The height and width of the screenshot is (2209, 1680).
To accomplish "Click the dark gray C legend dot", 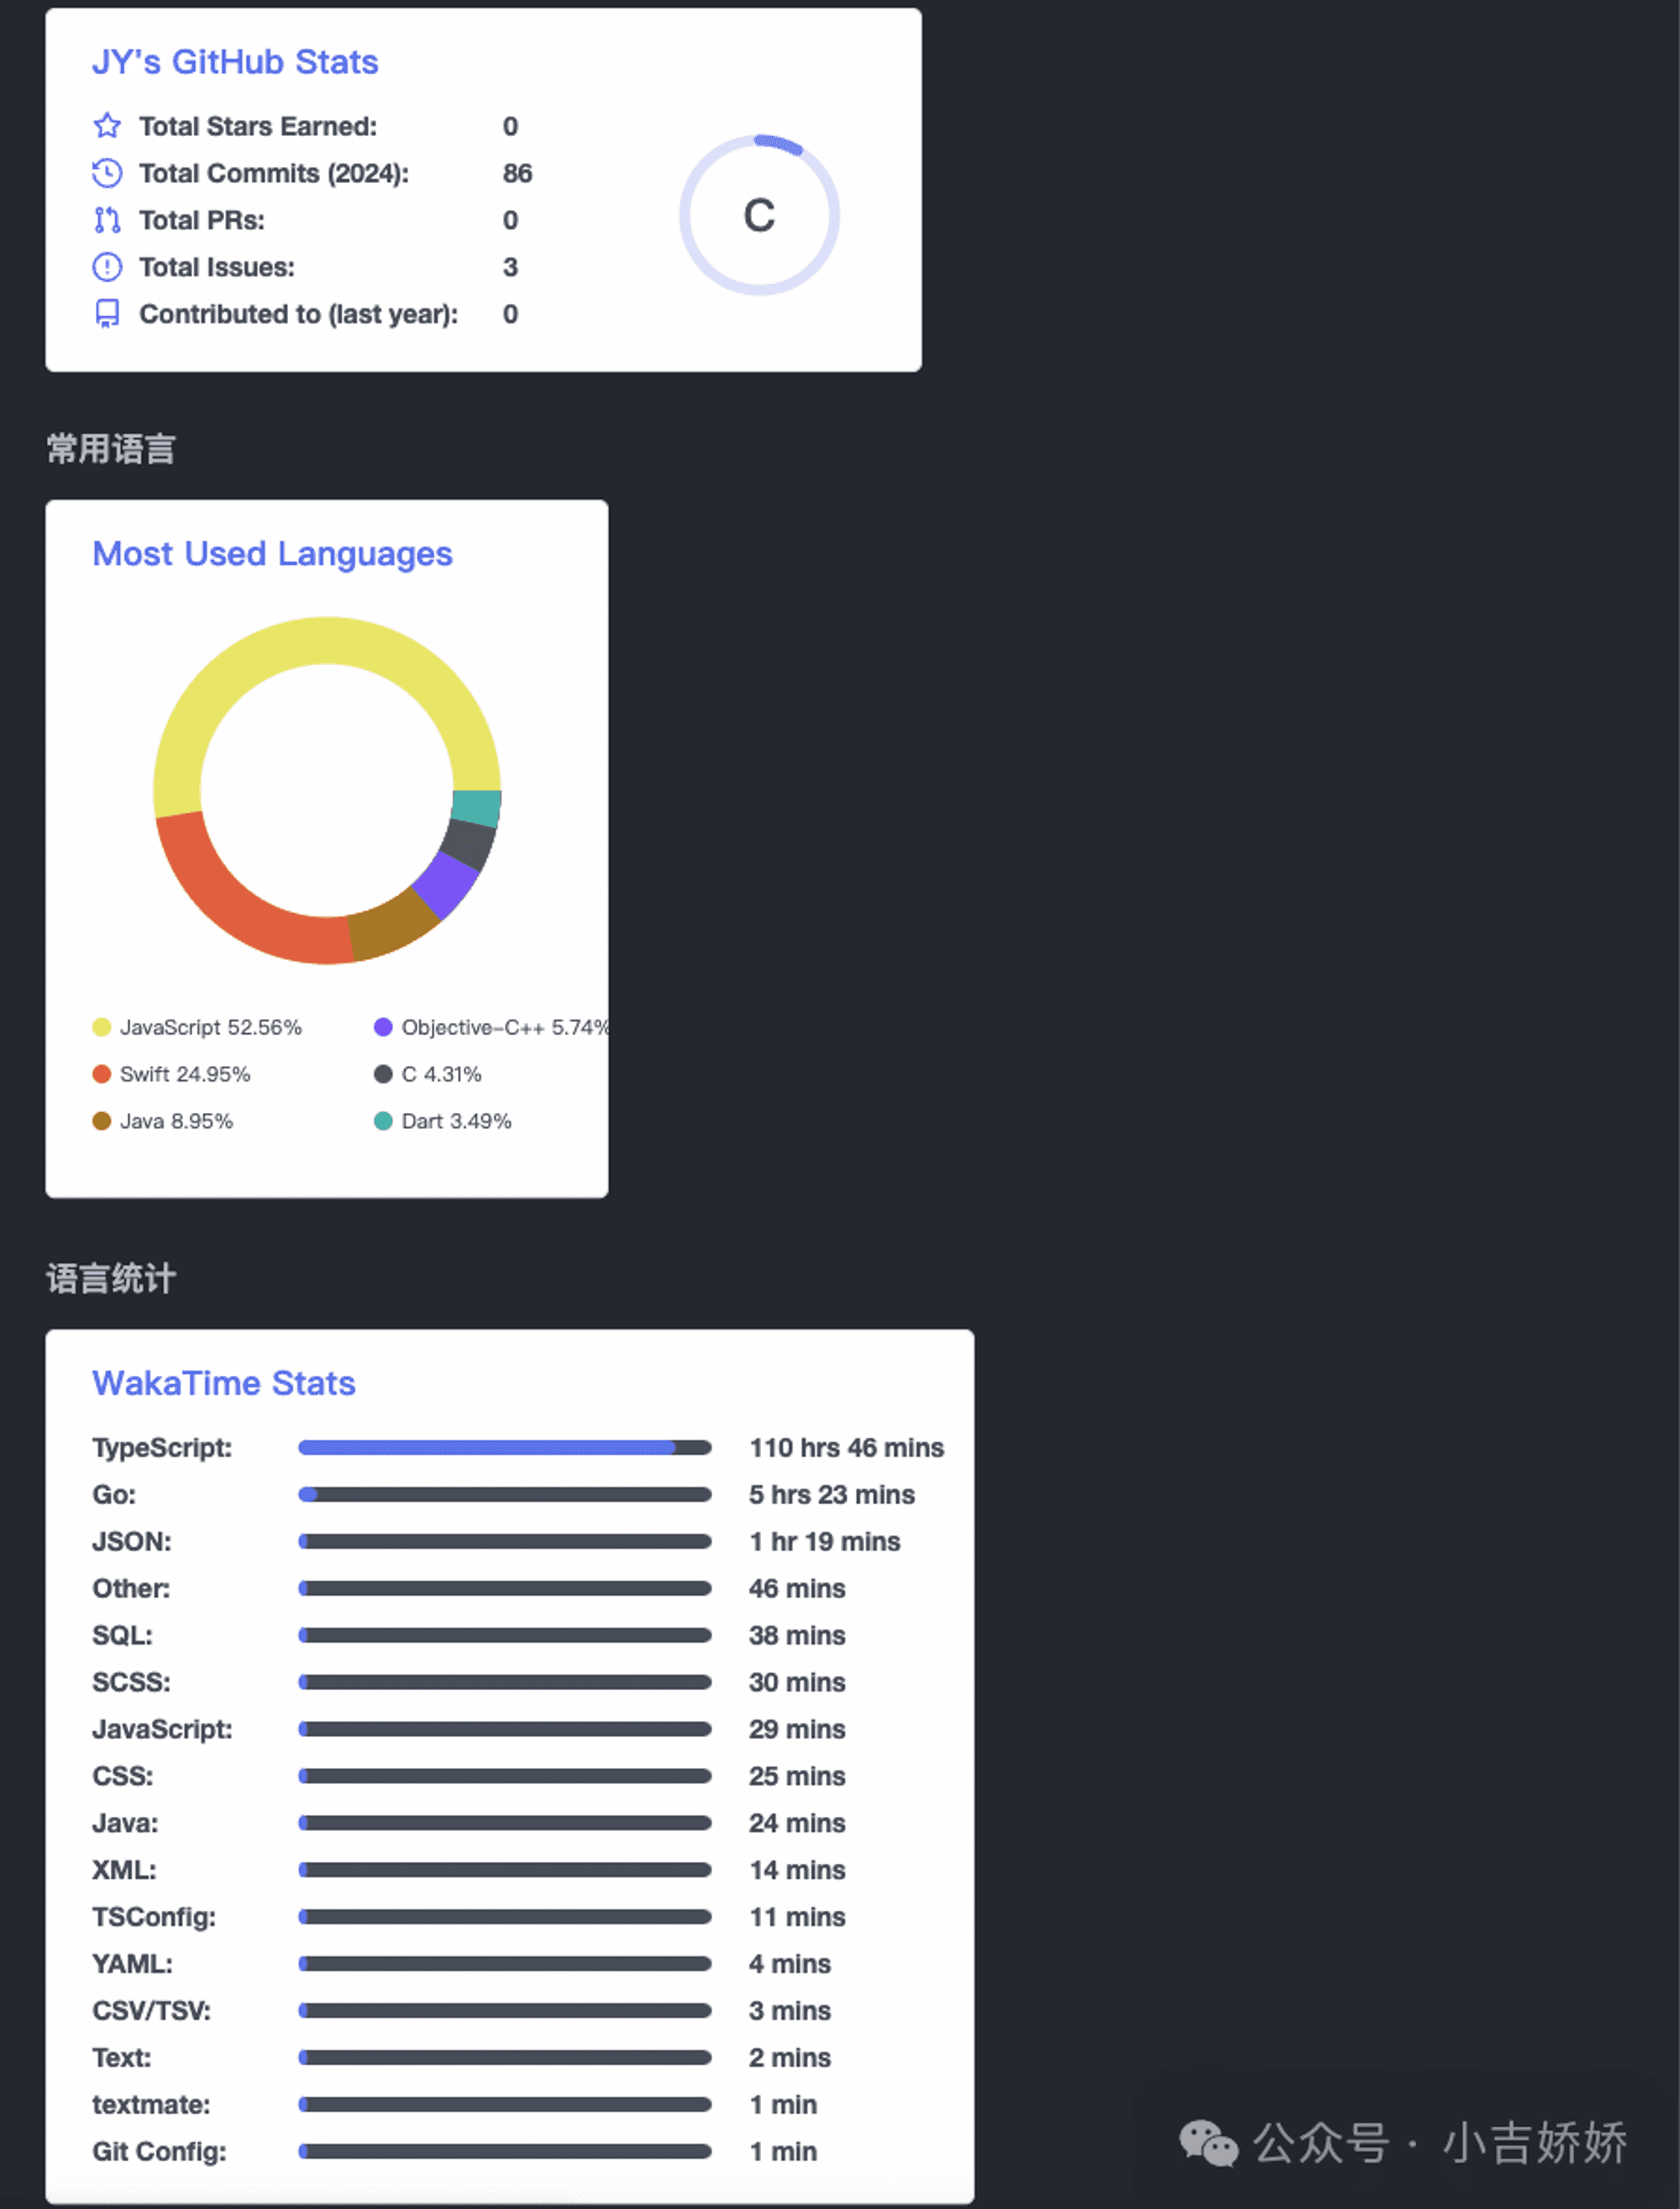I will 383,1074.
